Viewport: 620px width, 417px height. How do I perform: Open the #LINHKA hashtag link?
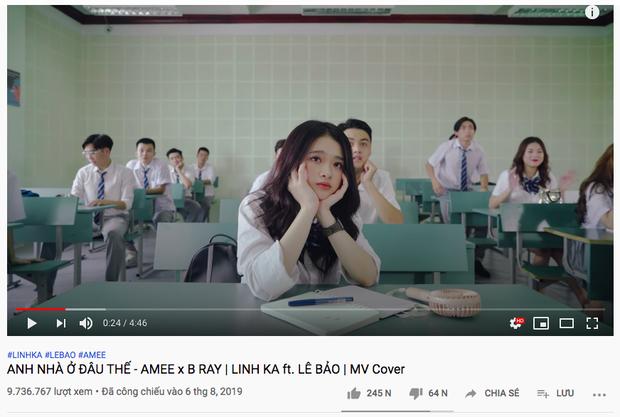tap(25, 355)
